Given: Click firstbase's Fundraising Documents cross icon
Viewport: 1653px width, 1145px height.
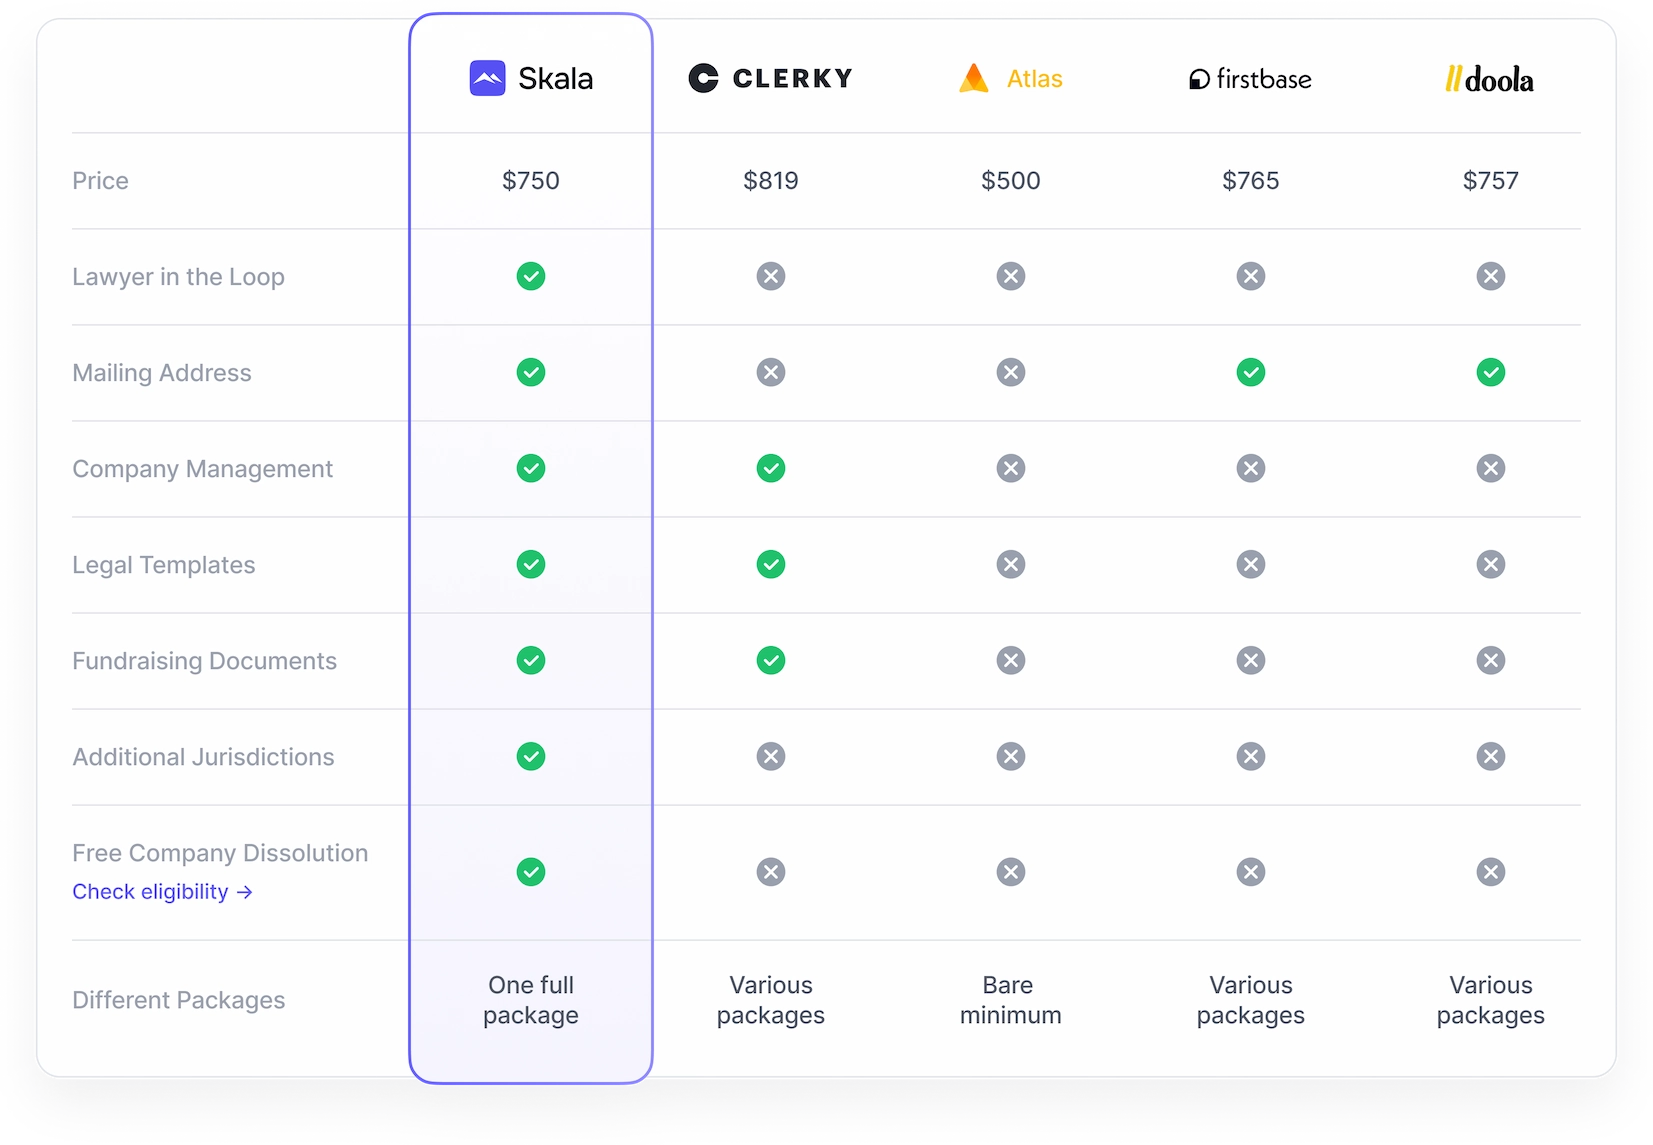Looking at the screenshot, I should 1251,660.
